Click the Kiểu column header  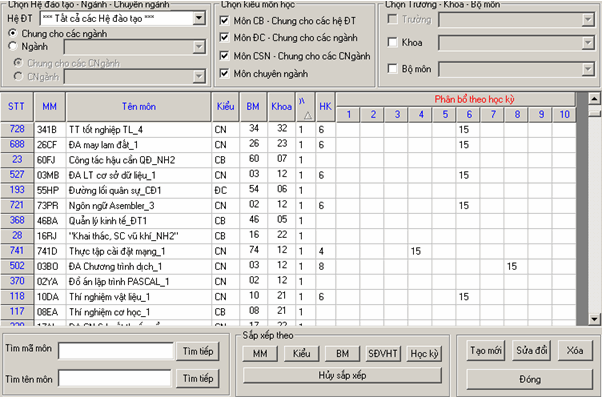point(225,107)
